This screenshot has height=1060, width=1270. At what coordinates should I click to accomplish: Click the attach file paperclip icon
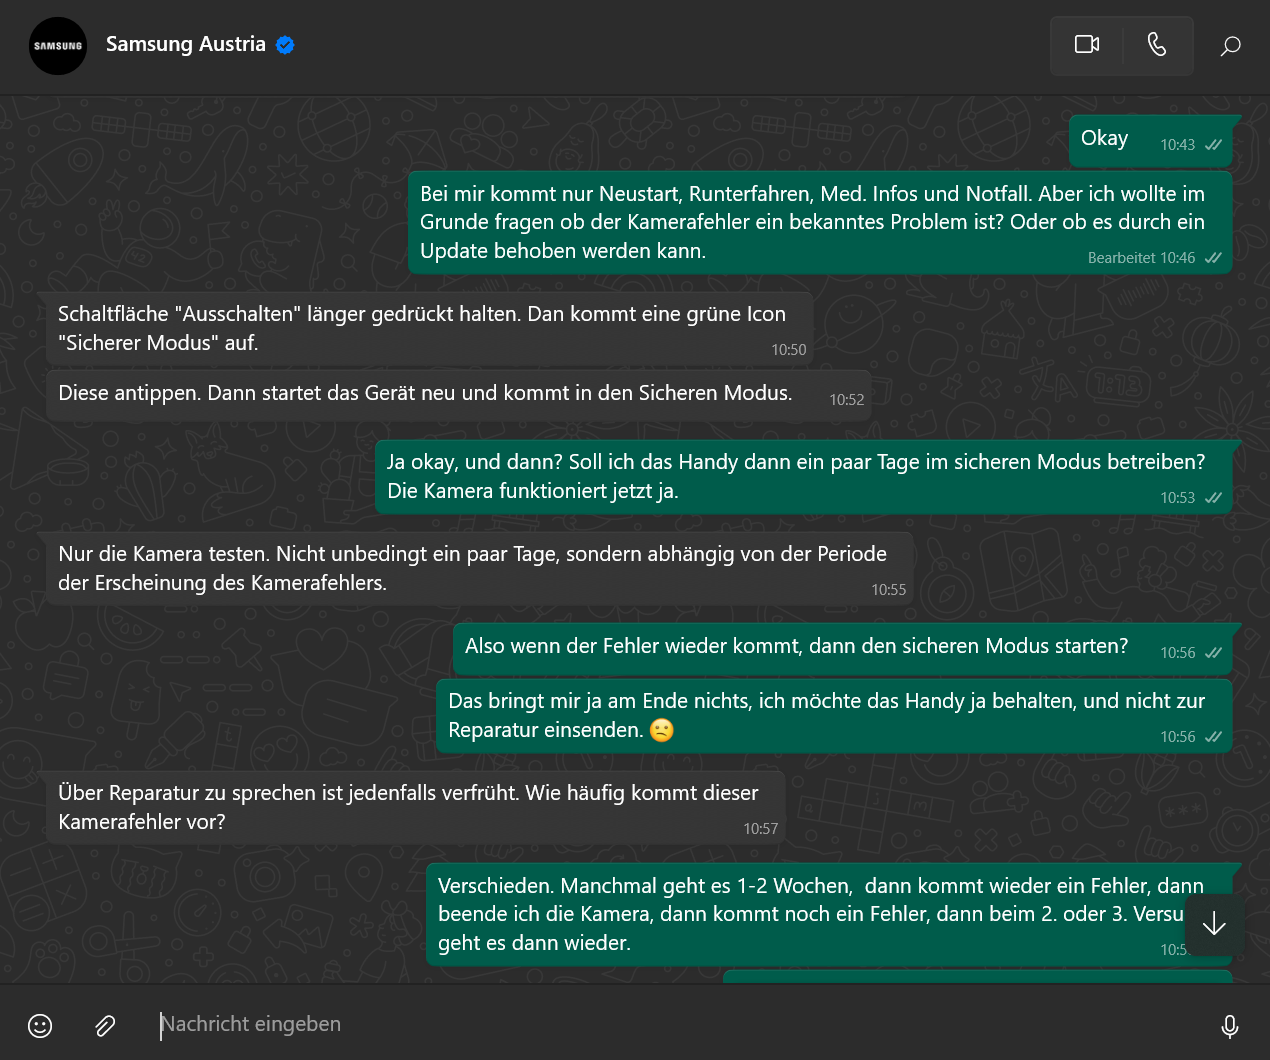(105, 1025)
